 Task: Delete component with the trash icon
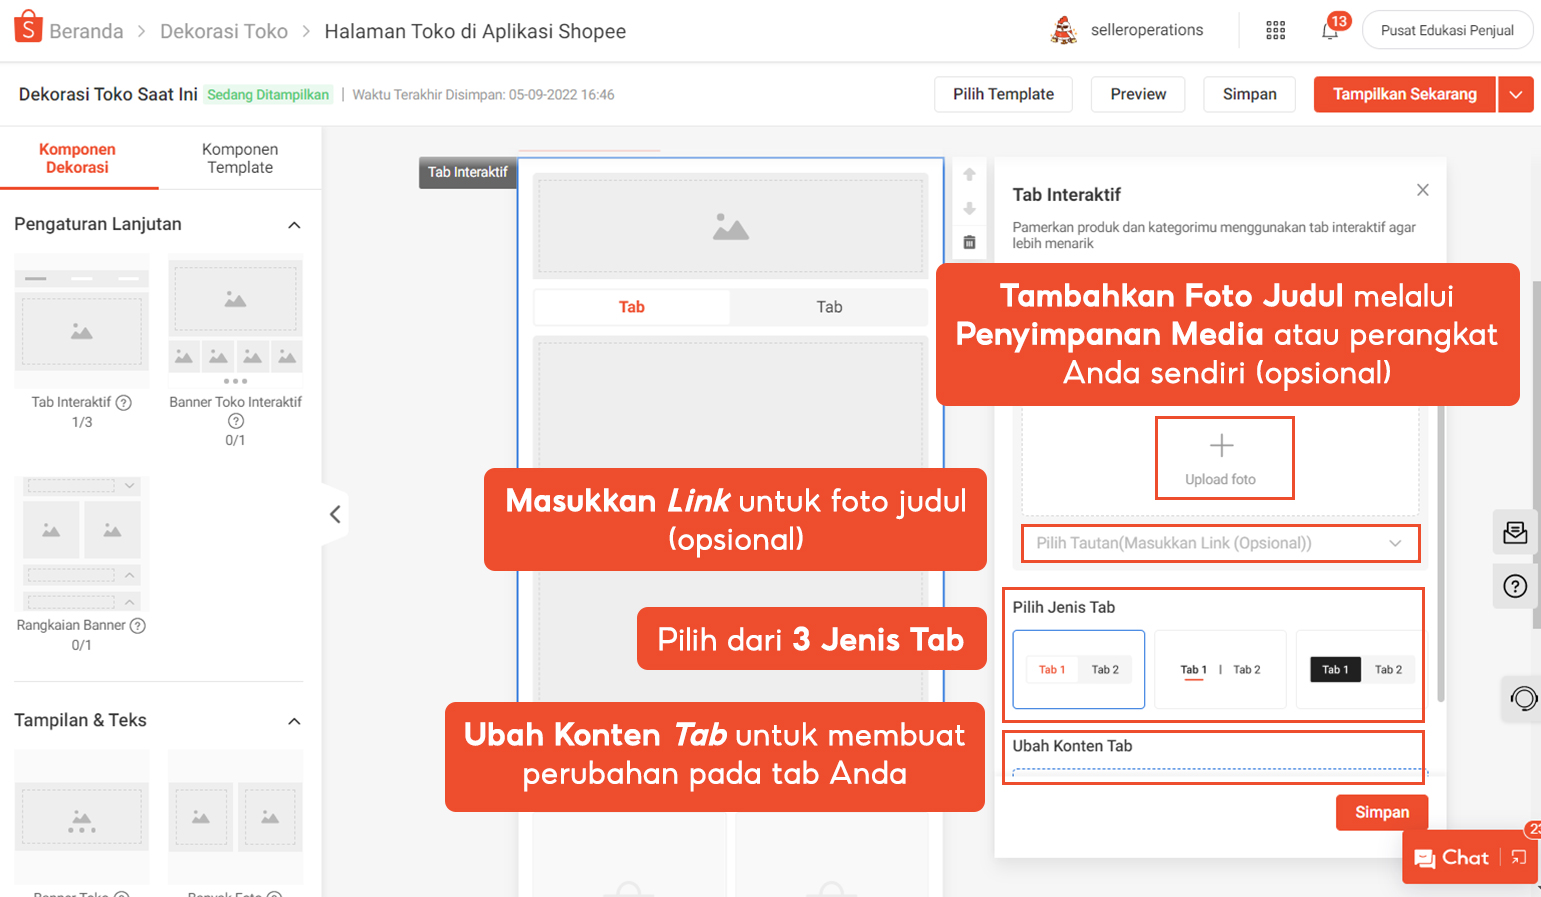(969, 242)
